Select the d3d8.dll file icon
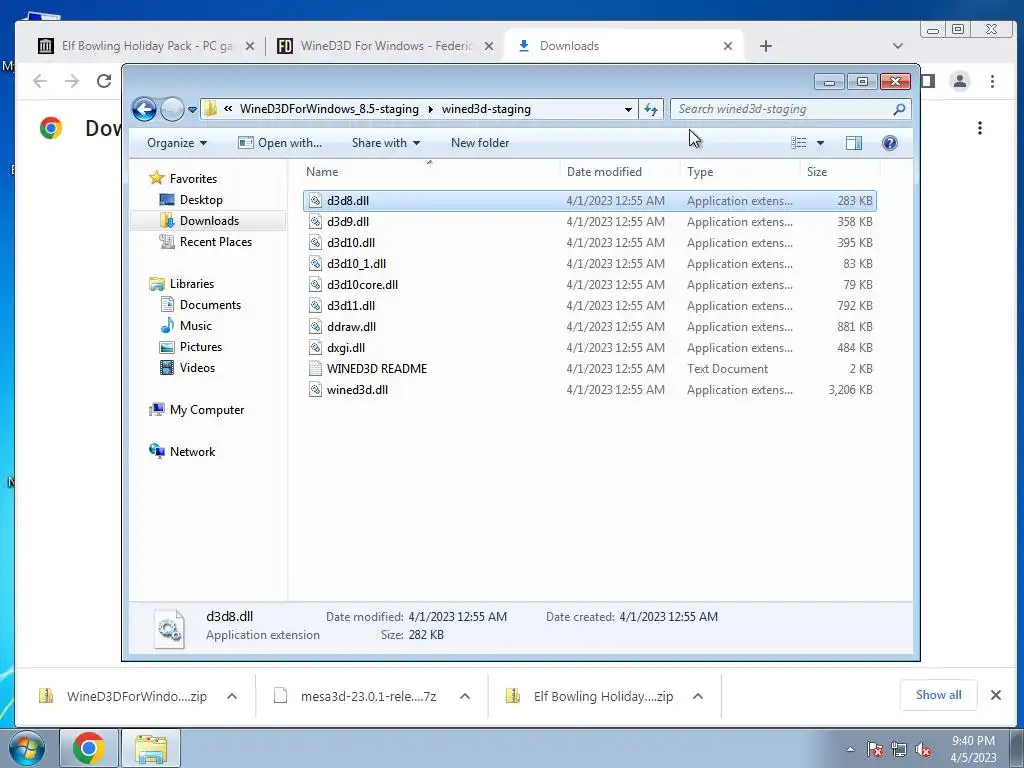 click(x=315, y=200)
